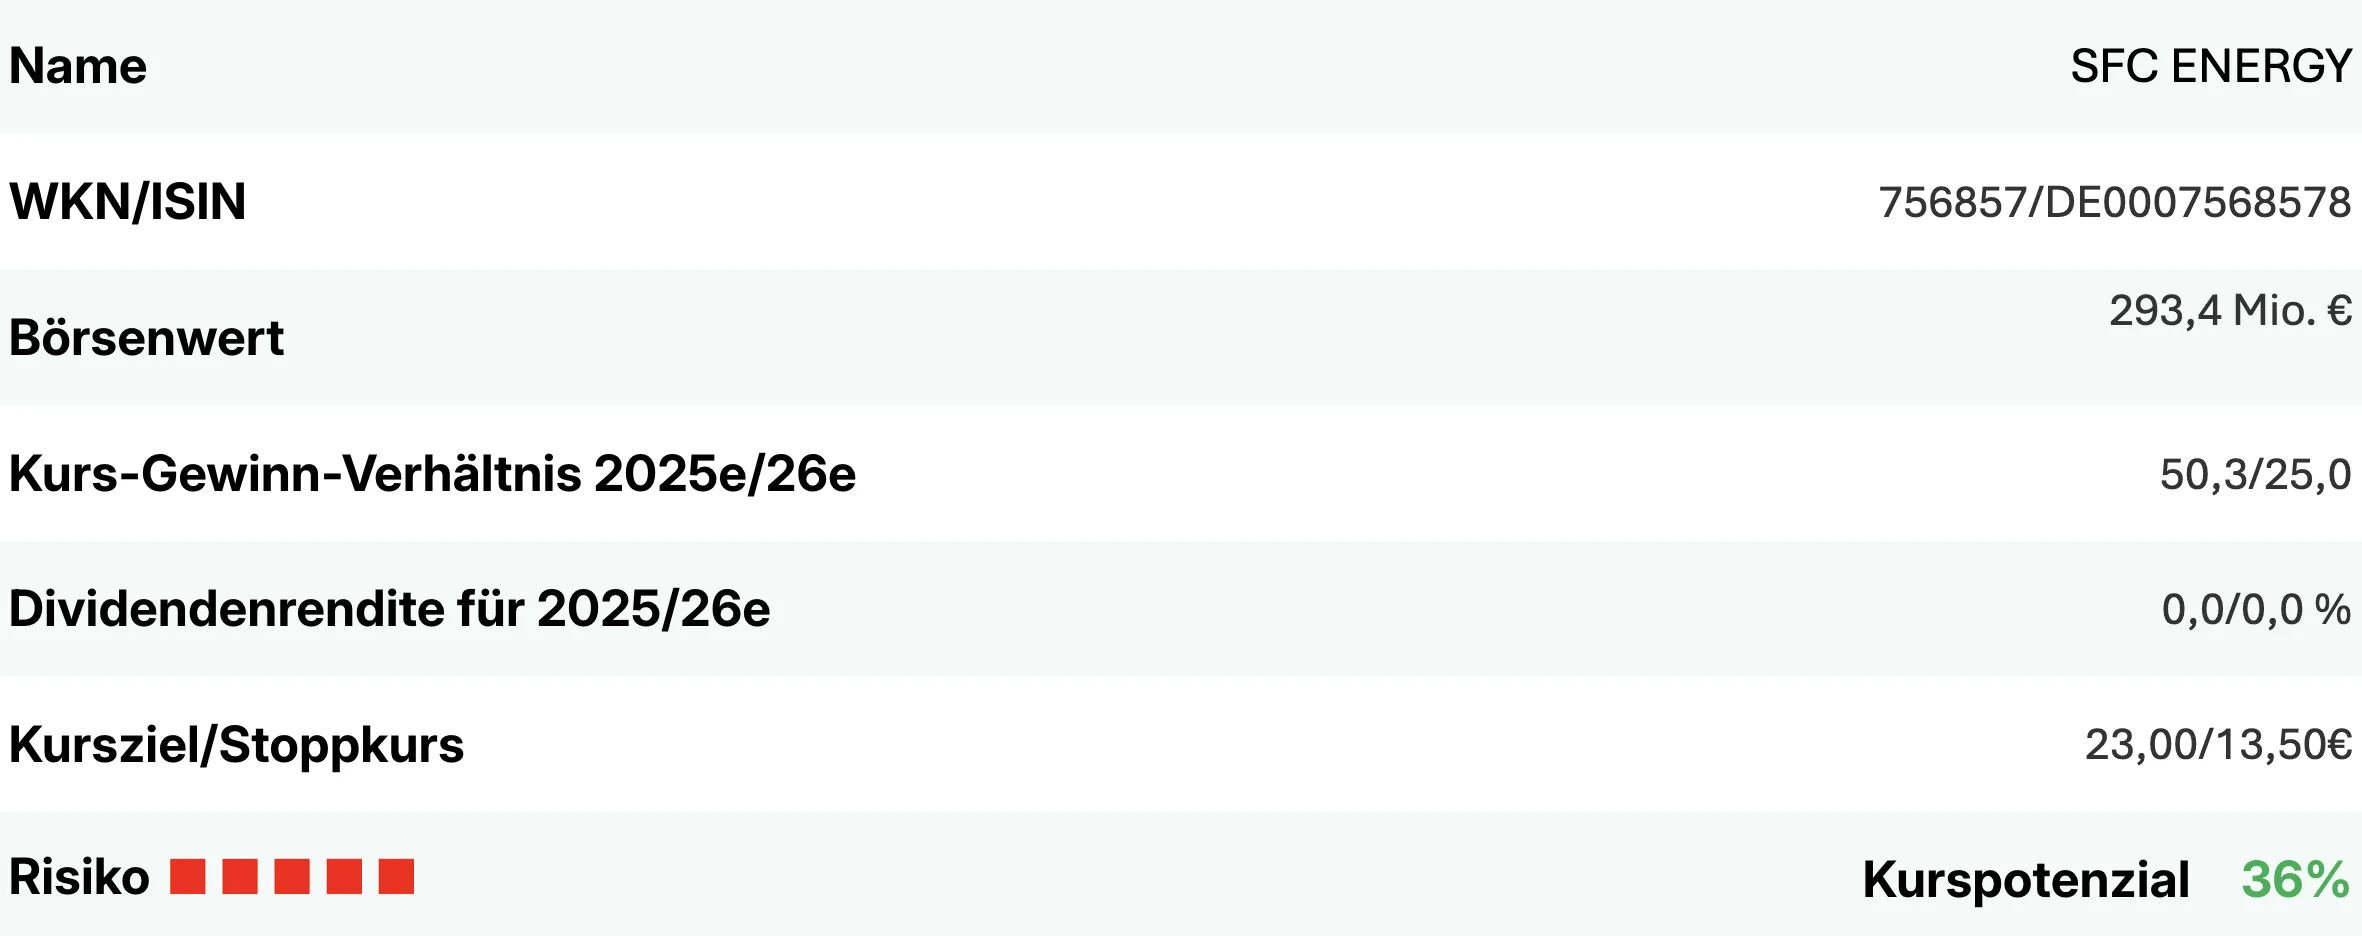Click the green 36% Kurspotenzial value

(2295, 880)
